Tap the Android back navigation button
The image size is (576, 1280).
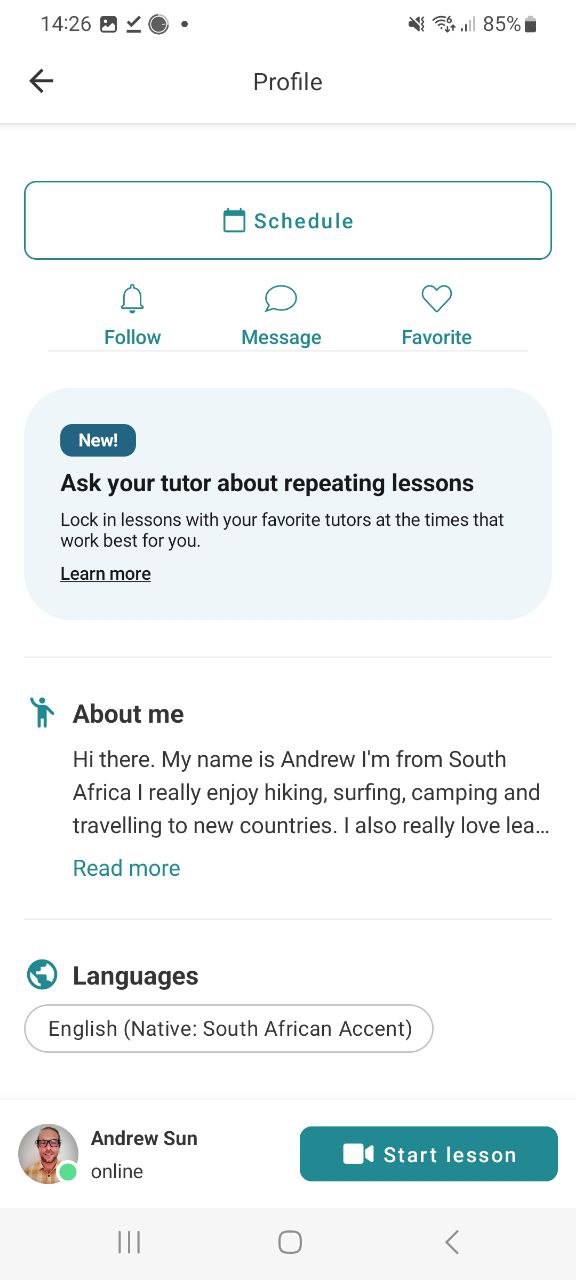(452, 1242)
